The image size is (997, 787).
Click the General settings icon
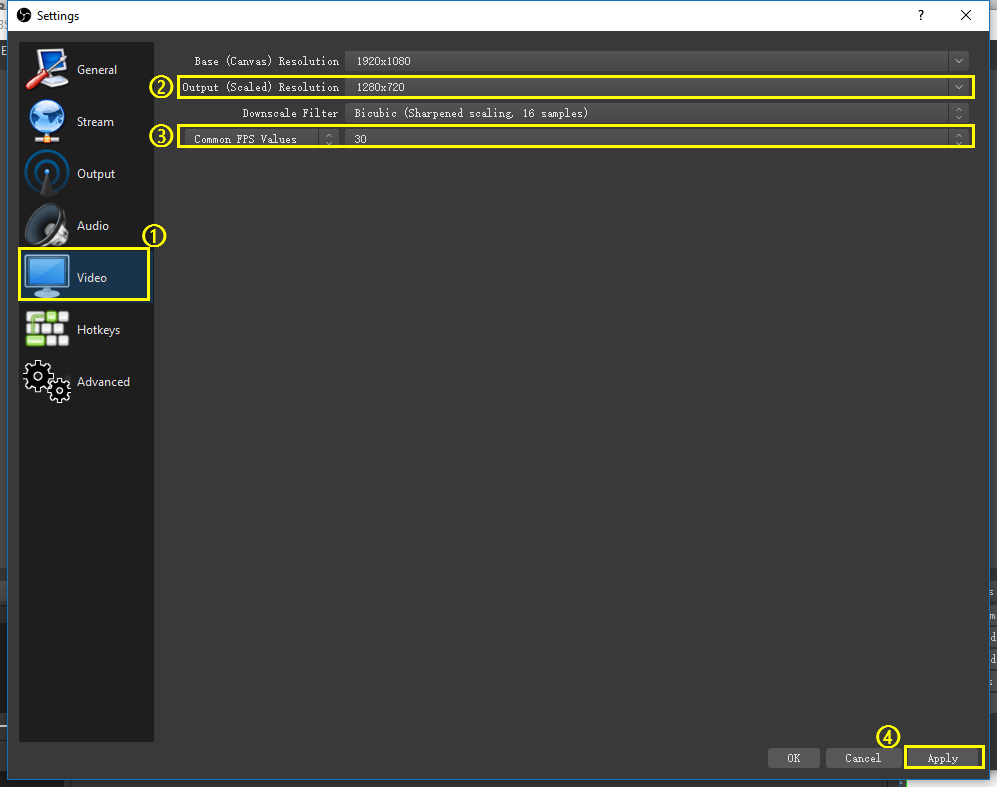coord(46,68)
